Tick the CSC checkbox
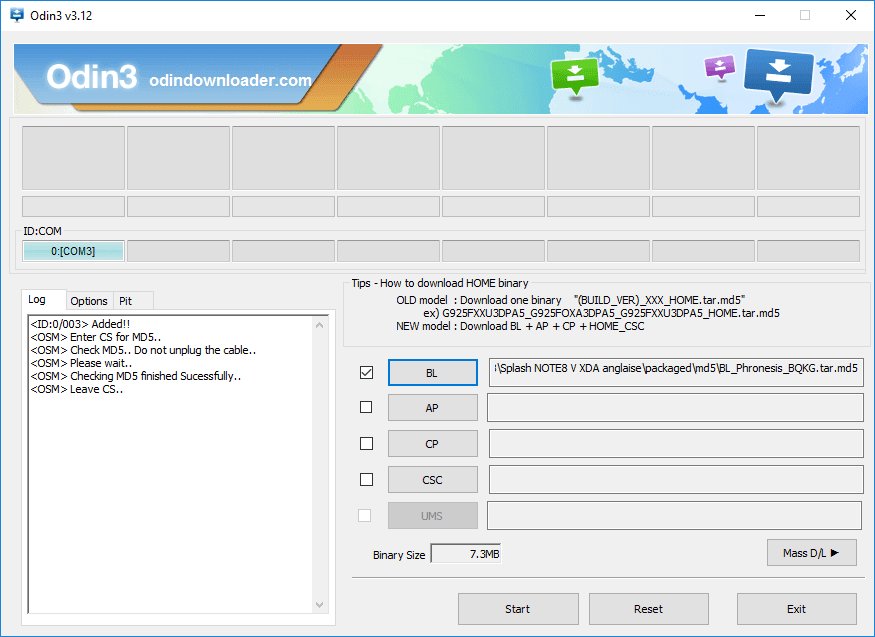Viewport: 875px width, 637px height. [366, 479]
